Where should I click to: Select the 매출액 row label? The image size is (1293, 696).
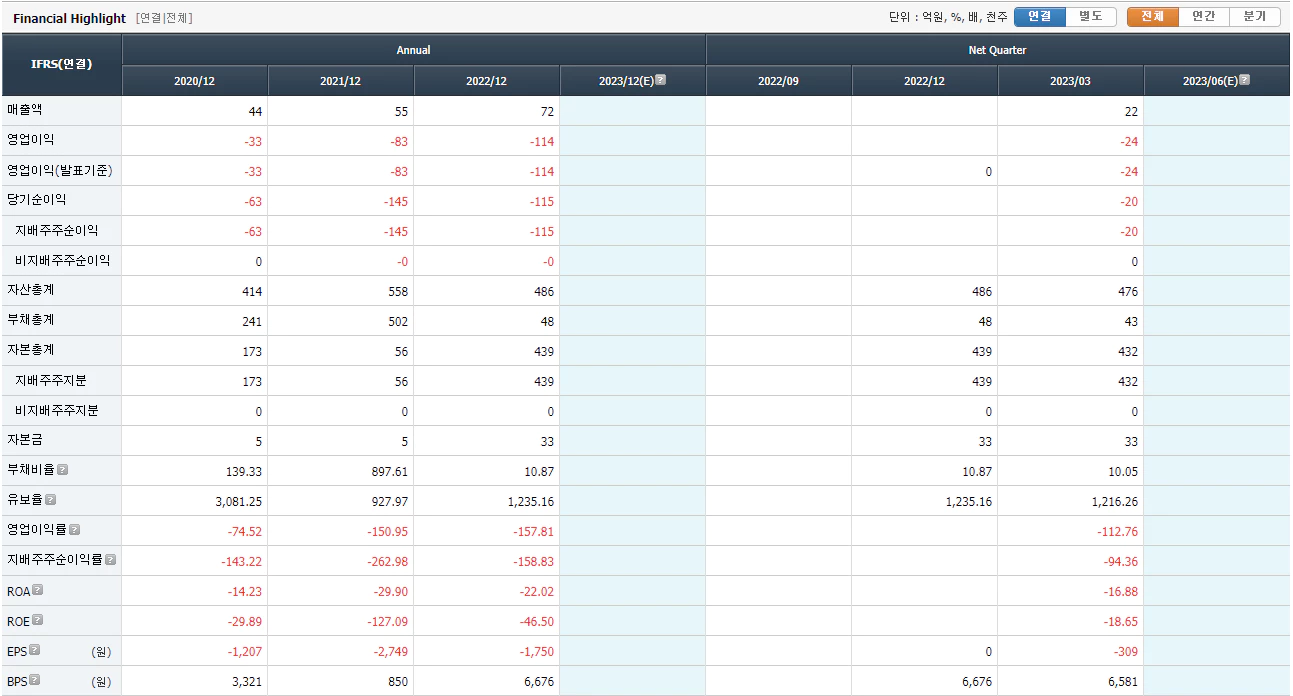point(25,110)
